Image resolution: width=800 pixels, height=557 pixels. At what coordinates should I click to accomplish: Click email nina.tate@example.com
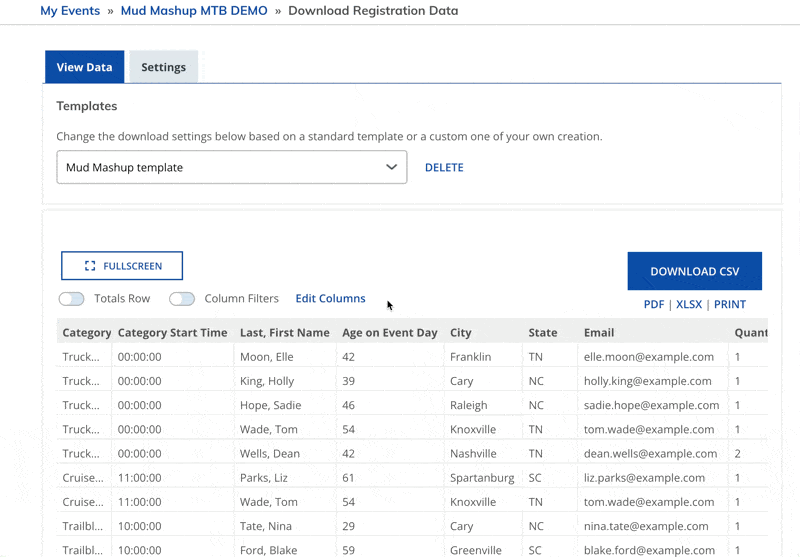[646, 526]
